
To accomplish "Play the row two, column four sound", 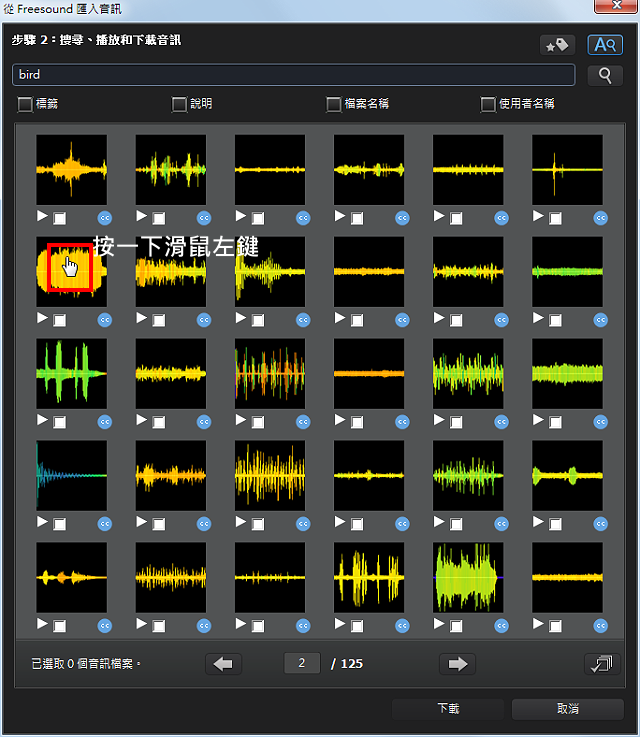I will pyautogui.click(x=340, y=318).
